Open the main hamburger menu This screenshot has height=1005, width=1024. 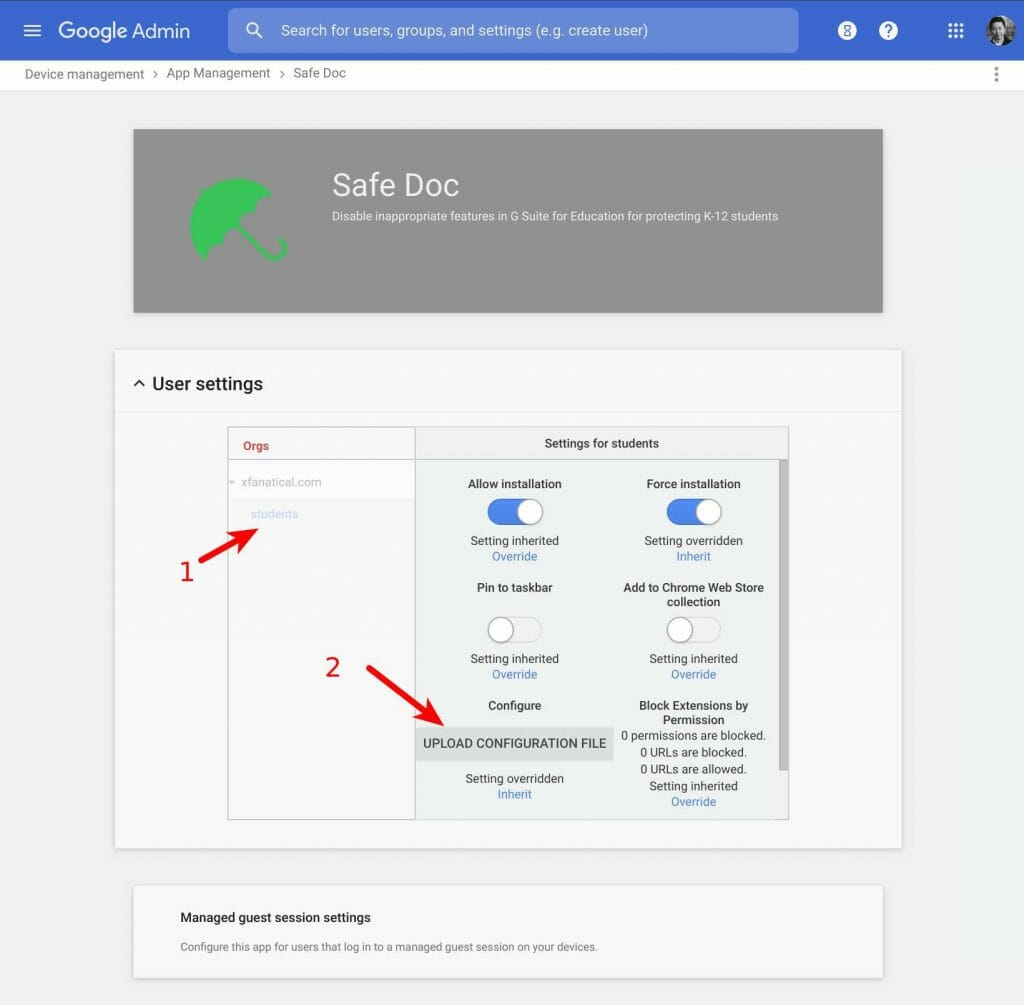point(32,31)
